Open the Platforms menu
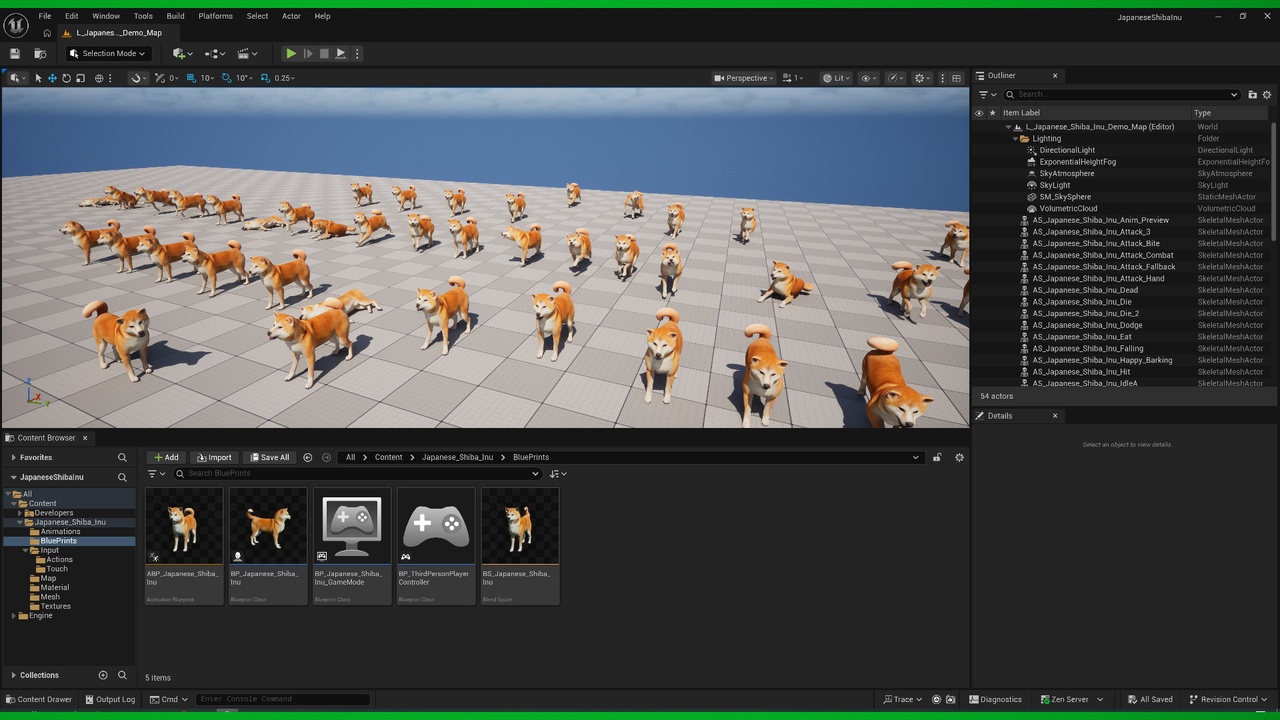This screenshot has width=1280, height=720. 215,16
